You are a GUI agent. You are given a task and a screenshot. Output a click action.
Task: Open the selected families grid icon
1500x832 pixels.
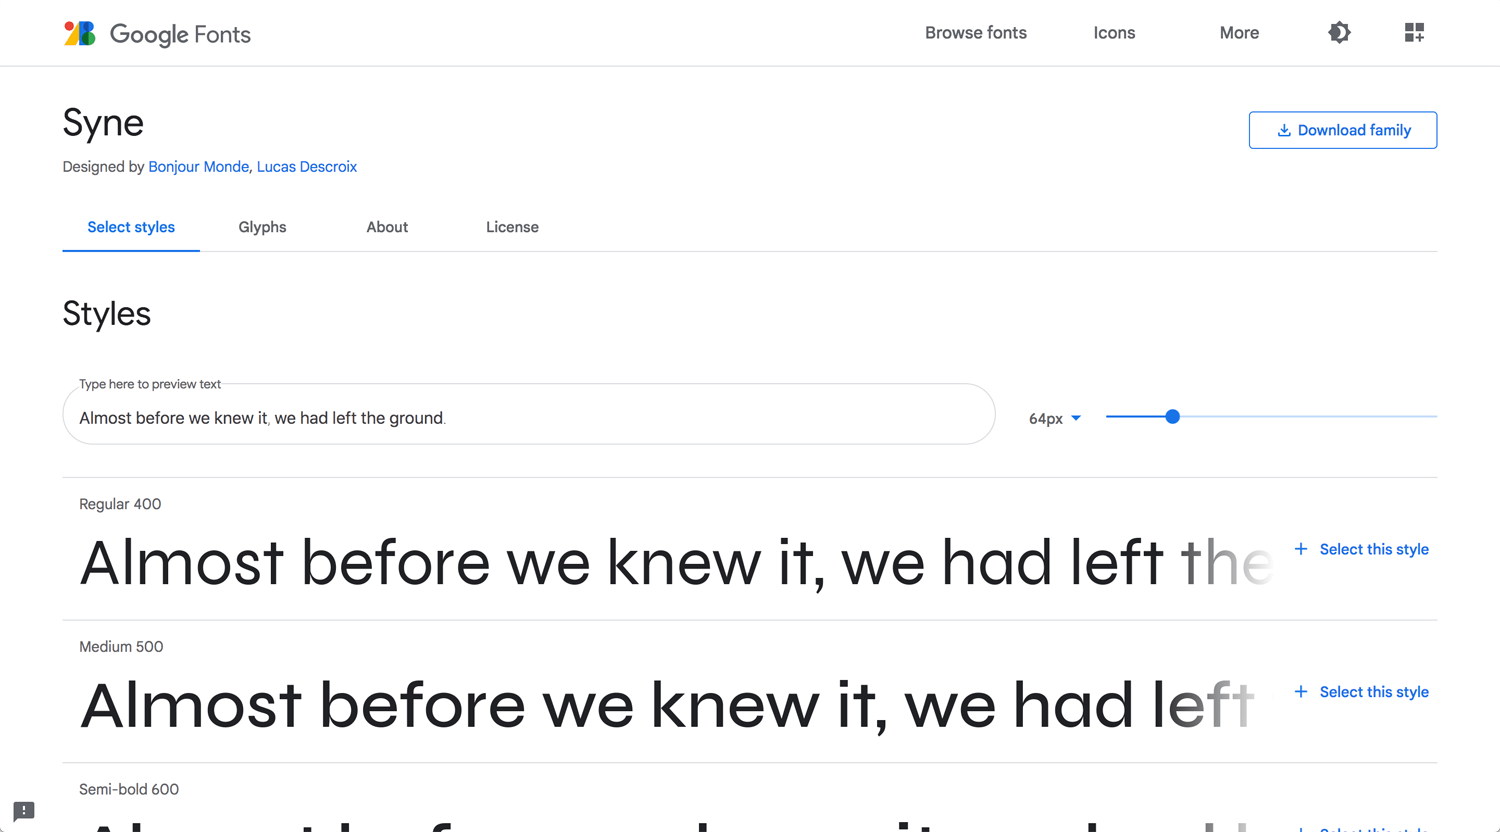pos(1414,33)
